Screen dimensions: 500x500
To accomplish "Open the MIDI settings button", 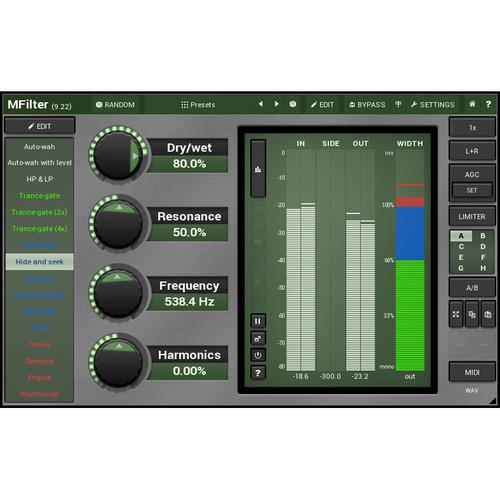I will [472, 372].
